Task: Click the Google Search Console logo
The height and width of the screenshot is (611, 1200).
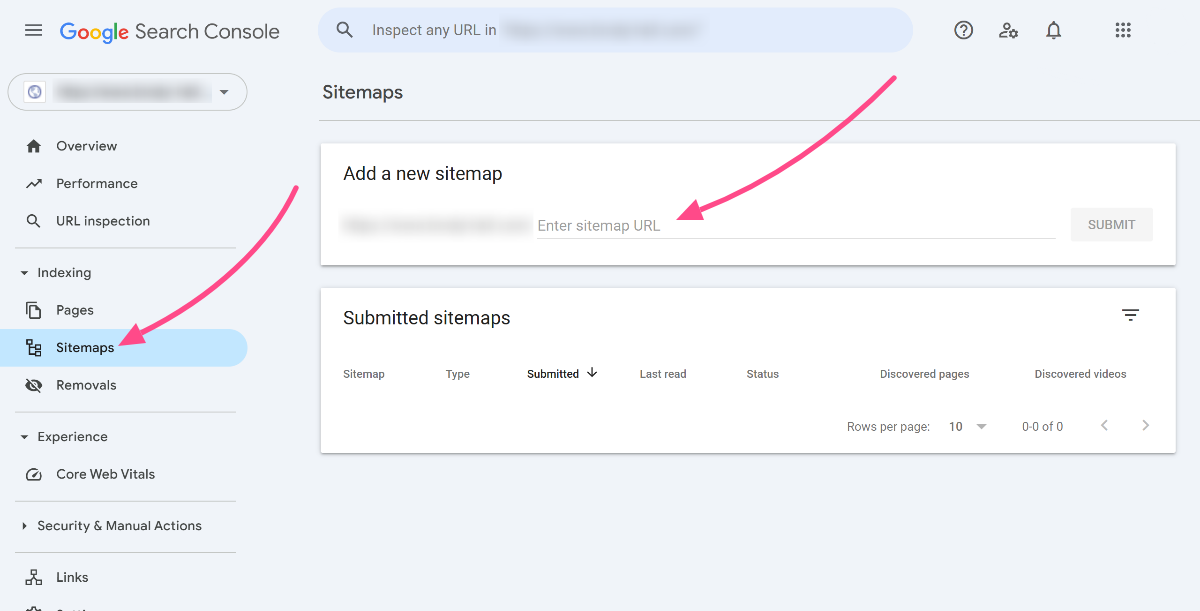Action: pos(170,31)
